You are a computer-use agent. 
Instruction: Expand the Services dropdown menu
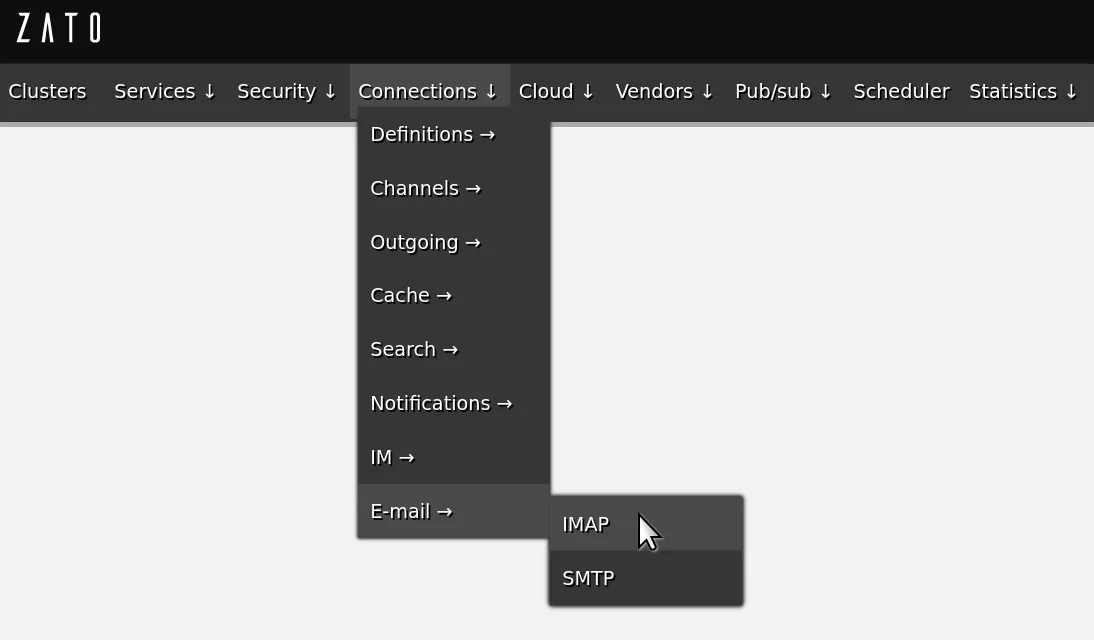165,92
